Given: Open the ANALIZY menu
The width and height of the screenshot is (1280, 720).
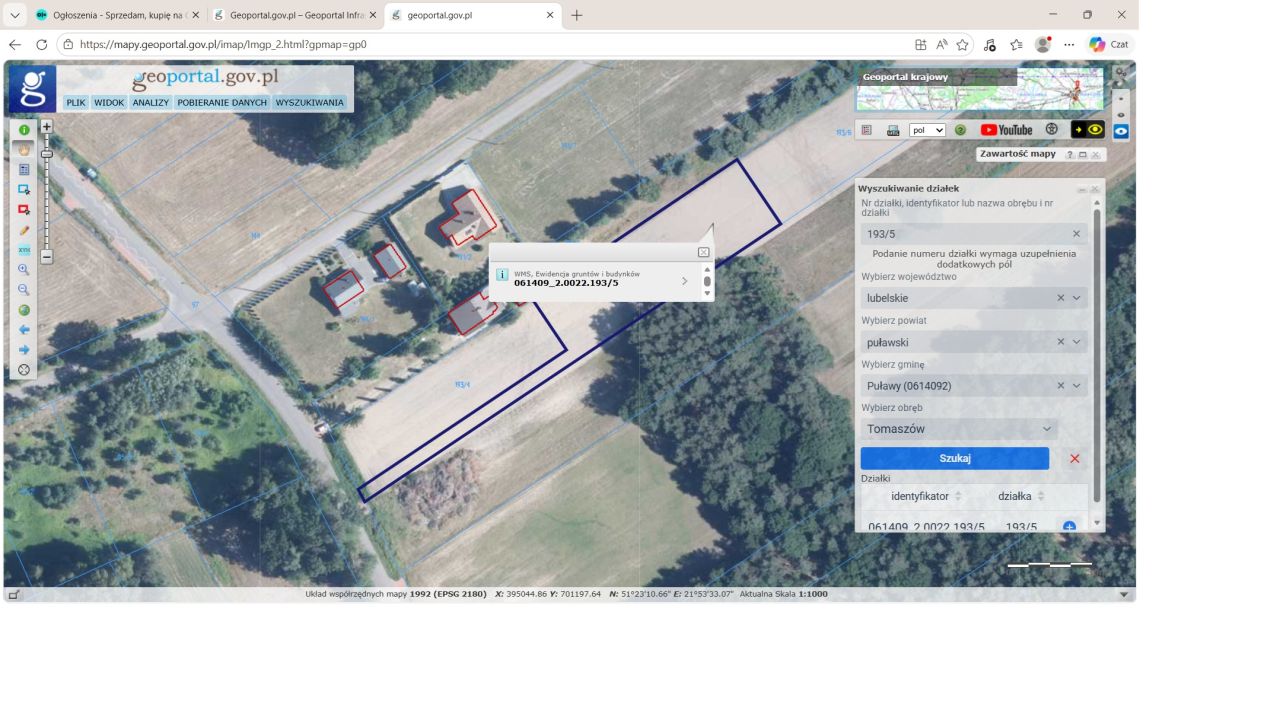Looking at the screenshot, I should tap(151, 102).
